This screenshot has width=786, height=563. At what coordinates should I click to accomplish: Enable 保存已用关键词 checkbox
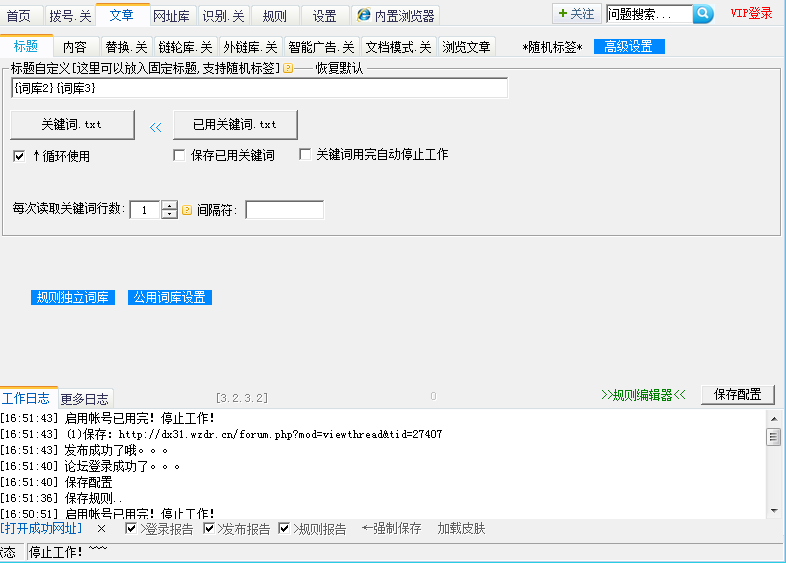(x=179, y=155)
